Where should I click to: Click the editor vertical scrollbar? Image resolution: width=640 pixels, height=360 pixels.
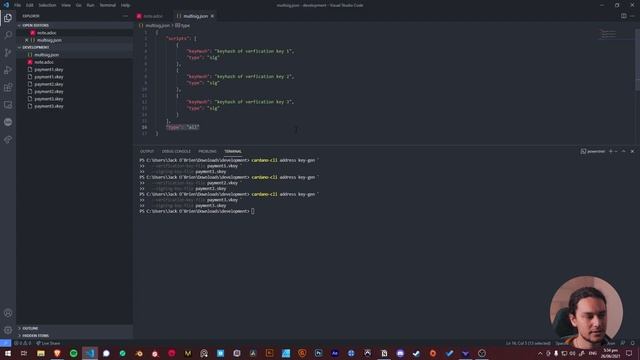coord(638,60)
